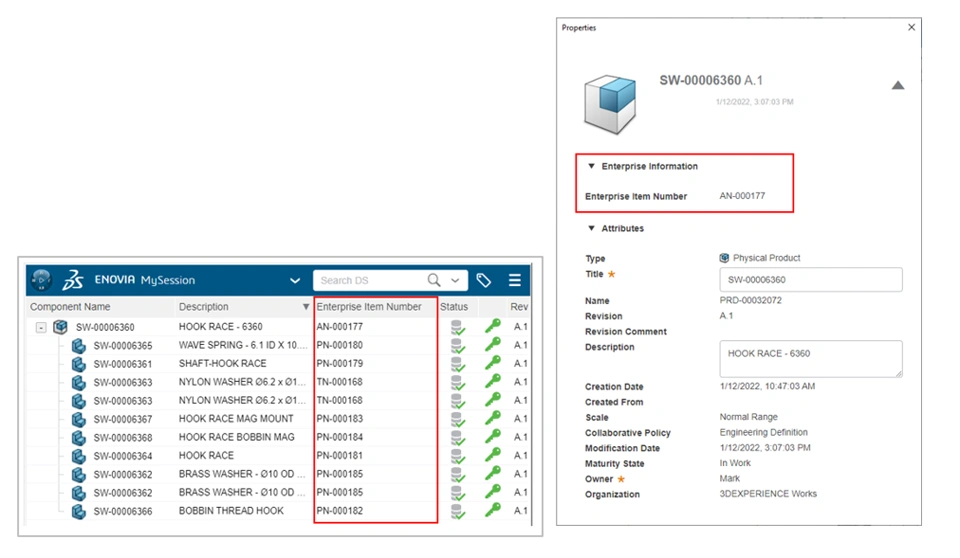This screenshot has height=558, width=960.
Task: Open the MySession dropdown chevron
Action: [294, 281]
